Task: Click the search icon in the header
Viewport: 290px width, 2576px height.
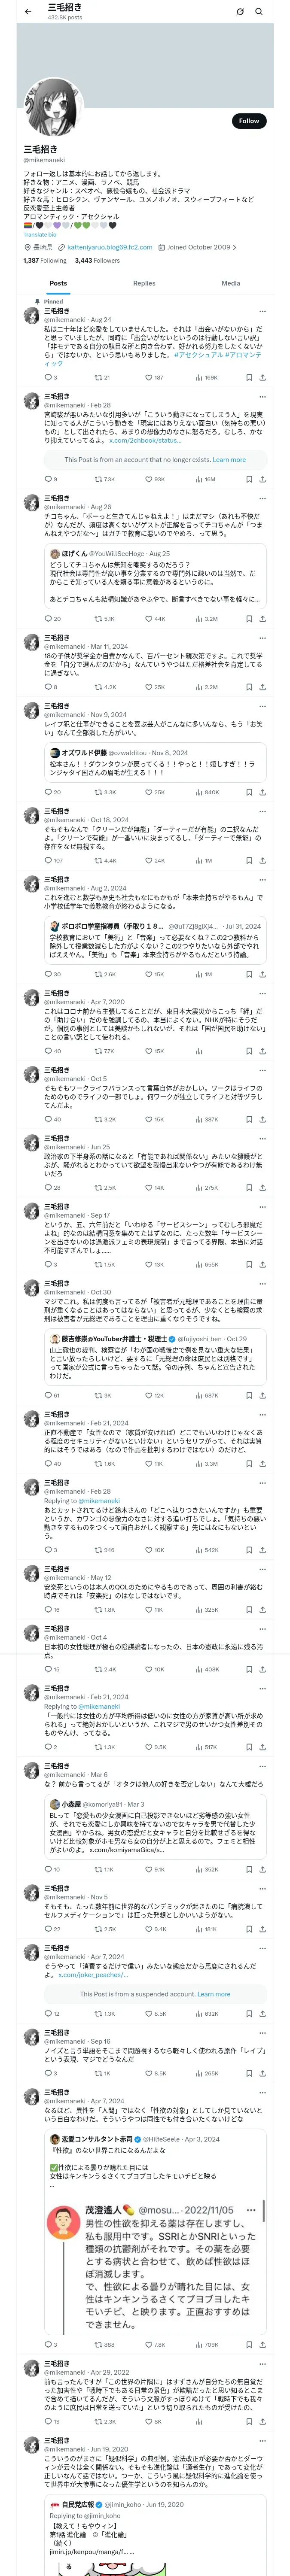Action: point(259,12)
